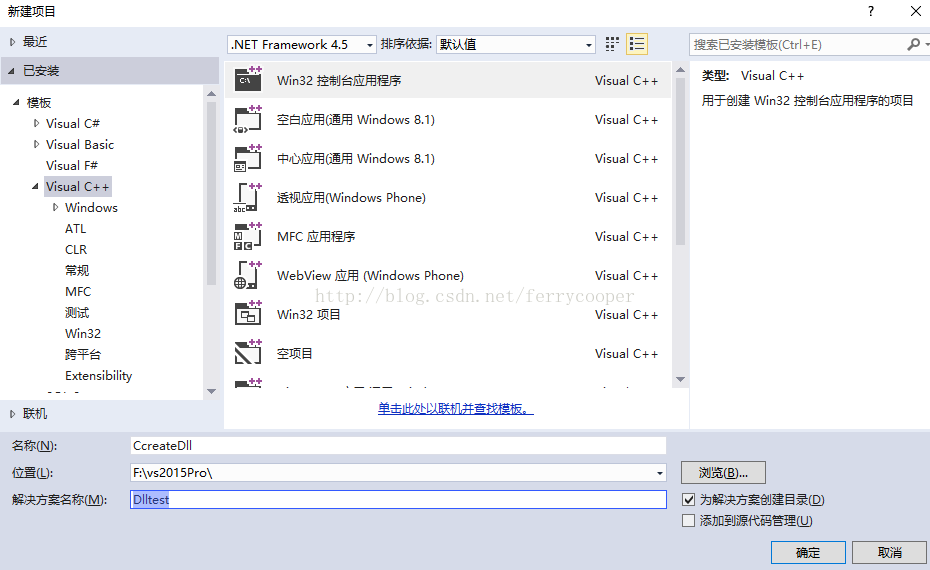Select CLR under Visual C++
Image resolution: width=930 pixels, height=570 pixels.
click(76, 250)
